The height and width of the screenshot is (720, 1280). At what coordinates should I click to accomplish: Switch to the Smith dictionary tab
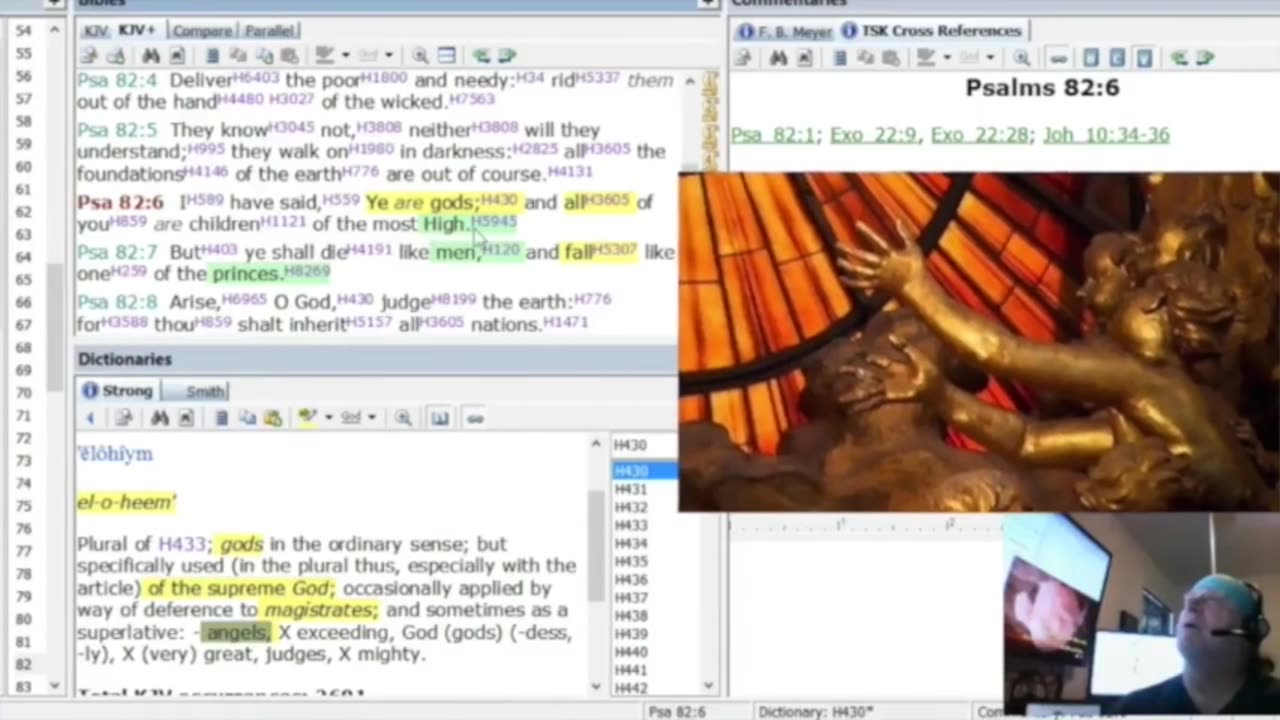[200, 391]
